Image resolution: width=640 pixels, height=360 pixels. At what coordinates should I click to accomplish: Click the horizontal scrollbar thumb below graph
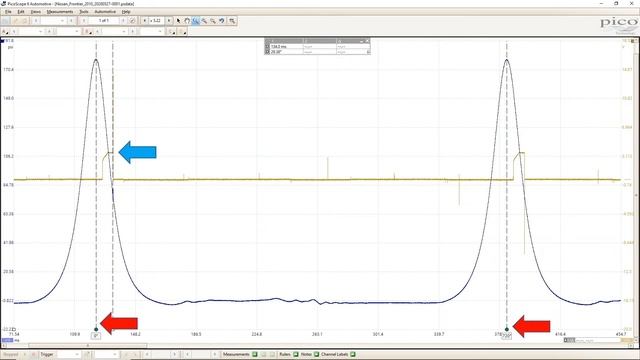pyautogui.click(x=88, y=345)
